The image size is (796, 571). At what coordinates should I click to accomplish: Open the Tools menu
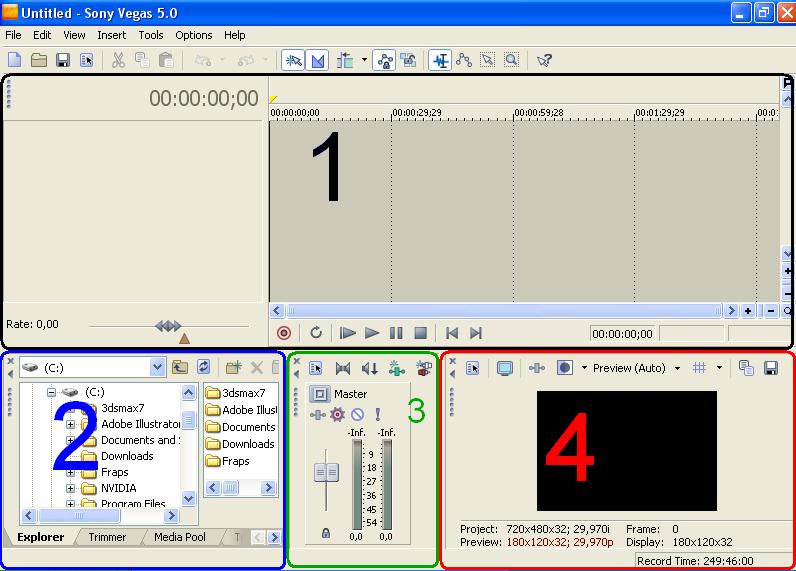tap(151, 35)
